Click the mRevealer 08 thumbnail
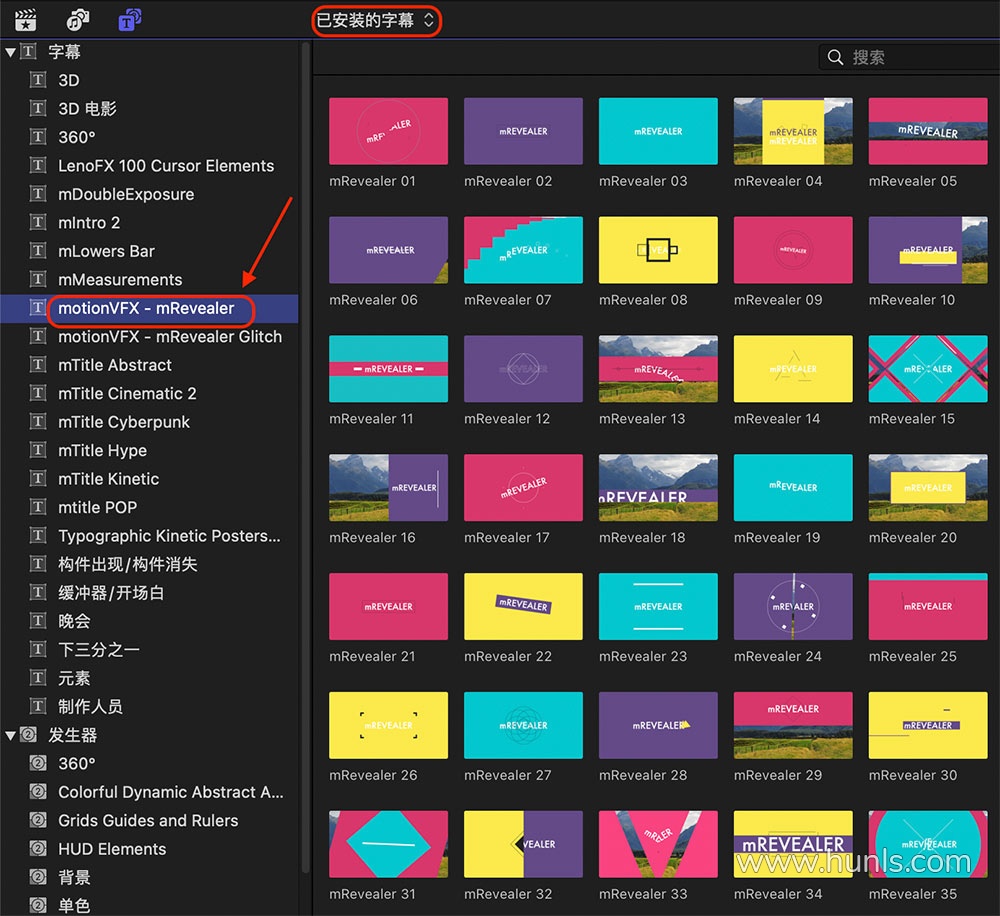This screenshot has width=1000, height=916. pyautogui.click(x=658, y=250)
